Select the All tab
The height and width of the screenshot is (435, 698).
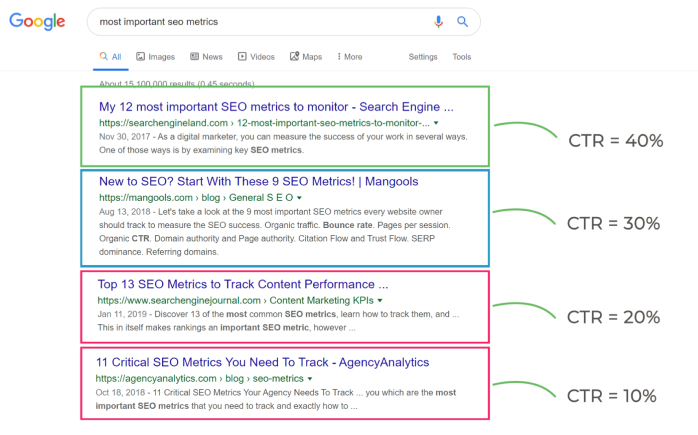click(x=110, y=57)
